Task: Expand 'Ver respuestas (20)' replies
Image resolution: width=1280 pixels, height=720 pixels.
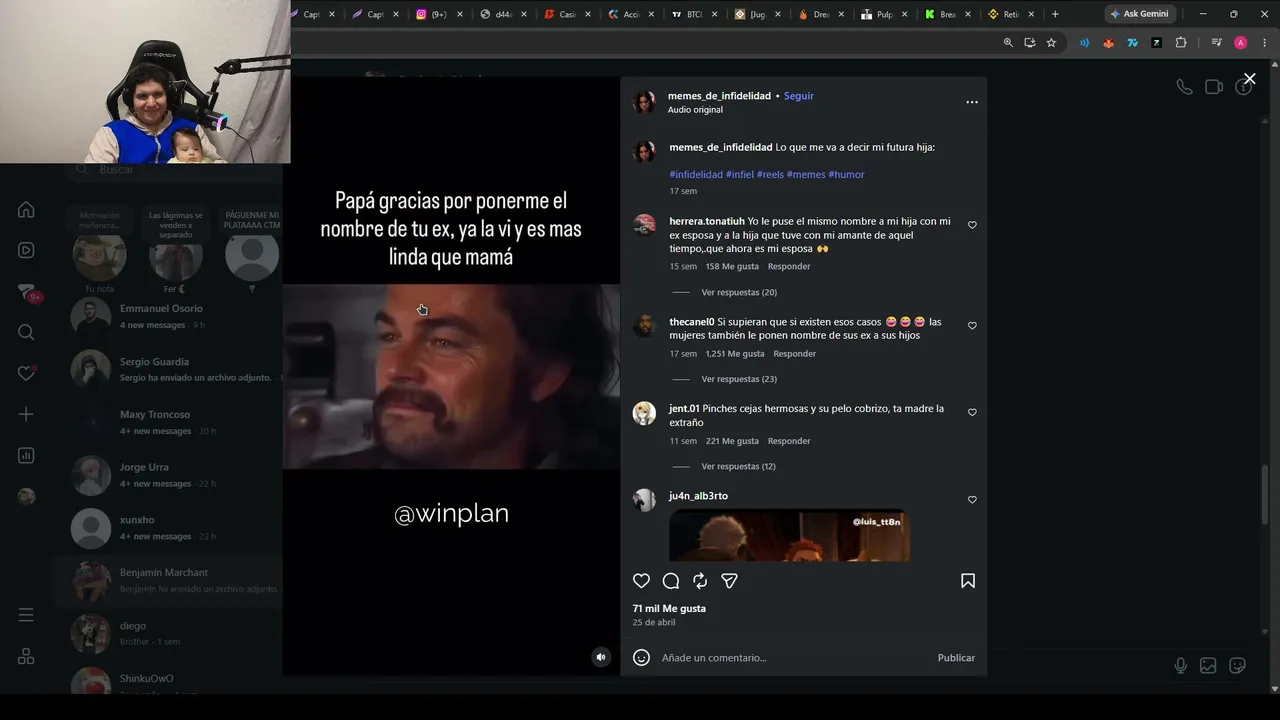Action: coord(739,293)
